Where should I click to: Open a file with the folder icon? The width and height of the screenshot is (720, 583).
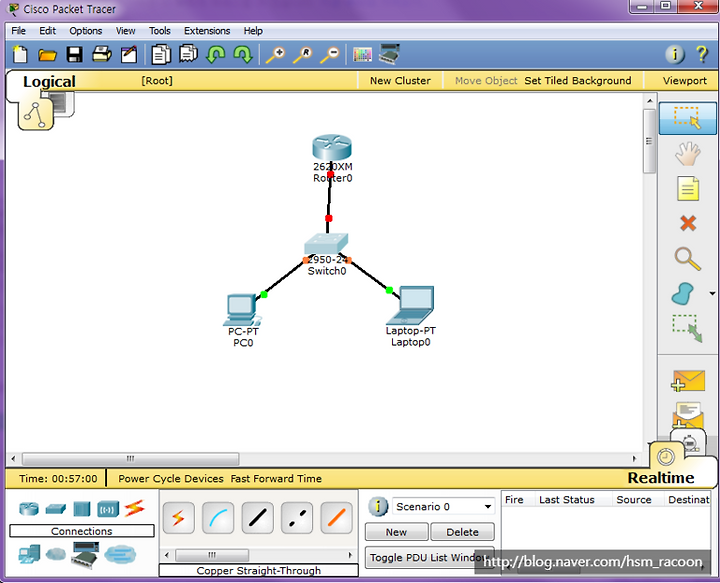pyautogui.click(x=47, y=55)
